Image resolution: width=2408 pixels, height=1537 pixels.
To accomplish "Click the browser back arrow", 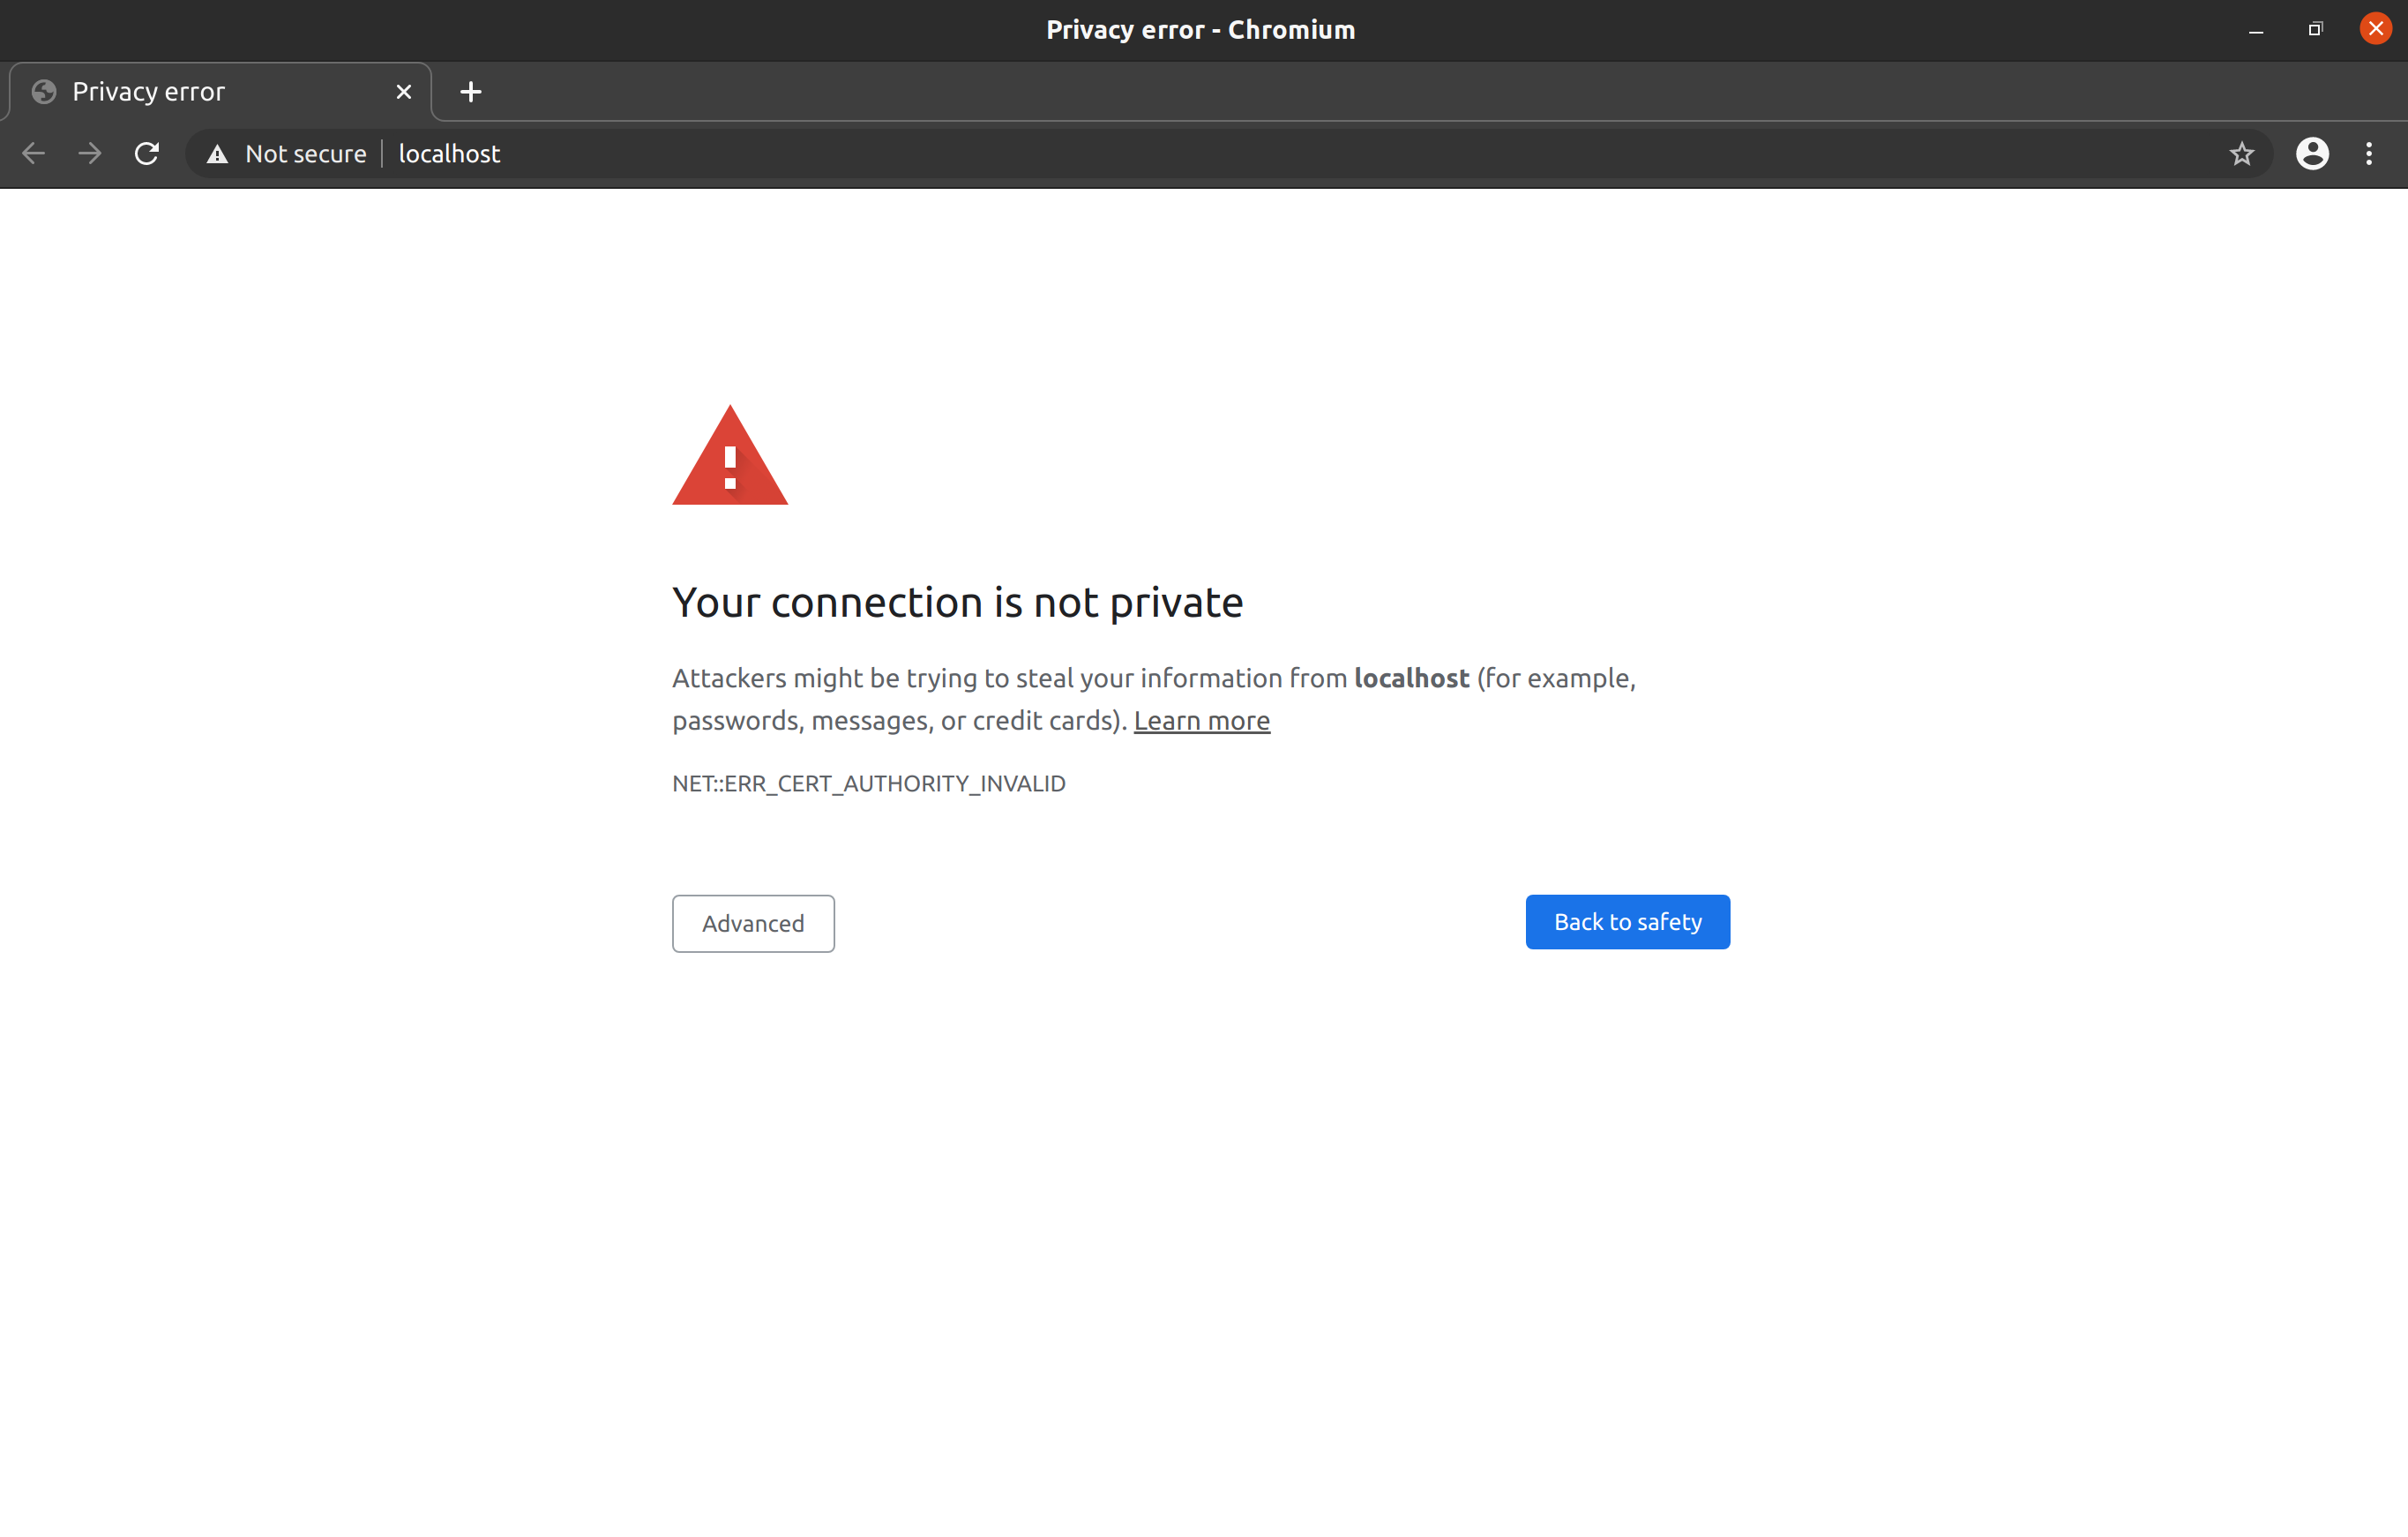I will (x=34, y=154).
